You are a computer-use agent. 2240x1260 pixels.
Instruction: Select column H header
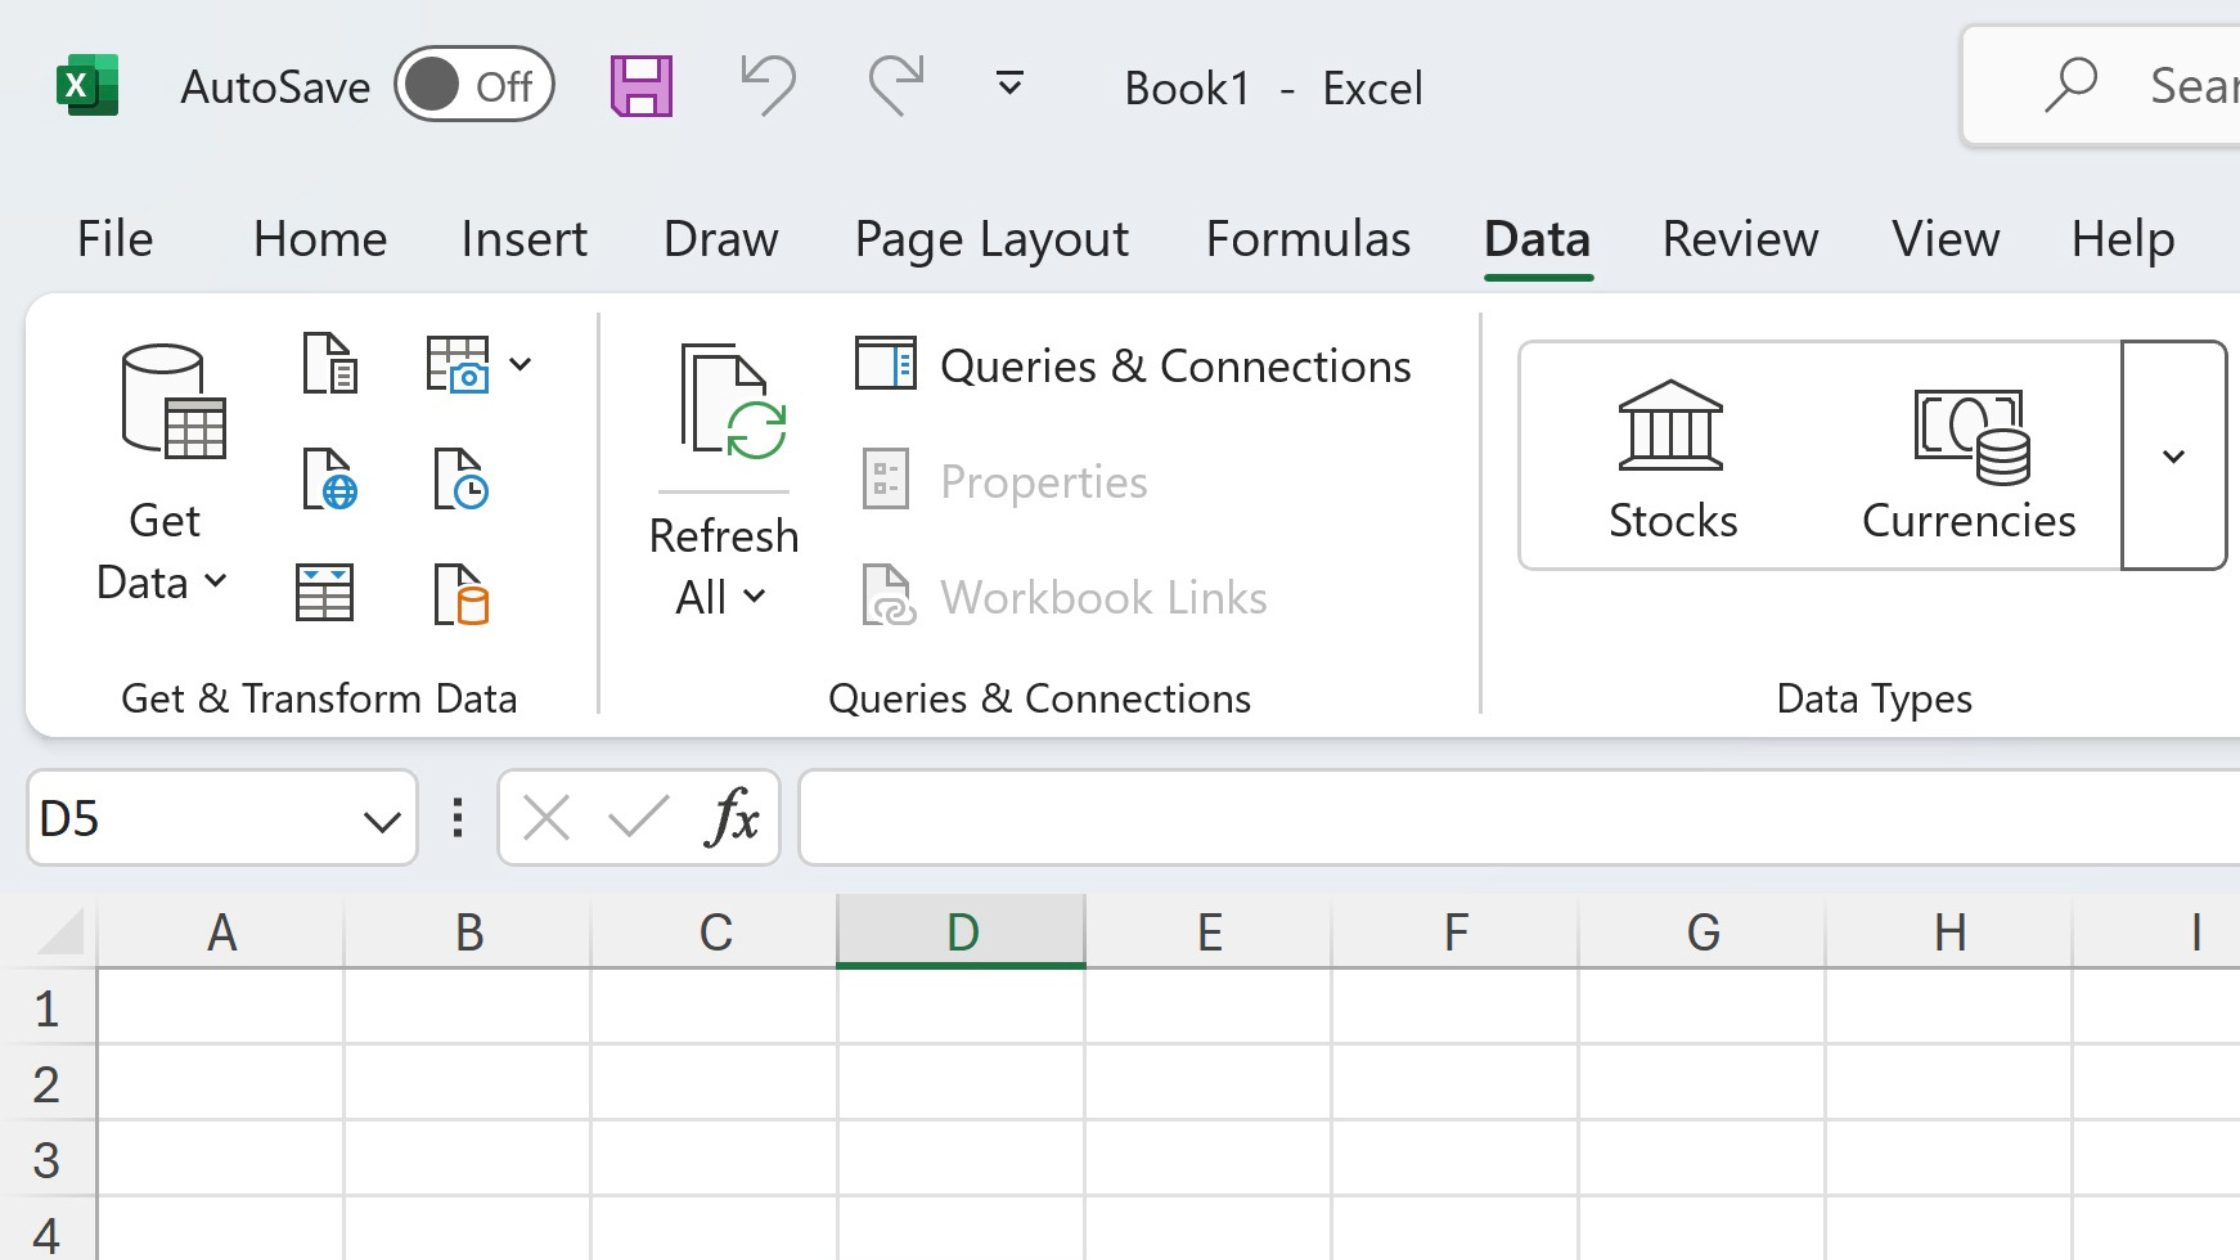pyautogui.click(x=1950, y=932)
